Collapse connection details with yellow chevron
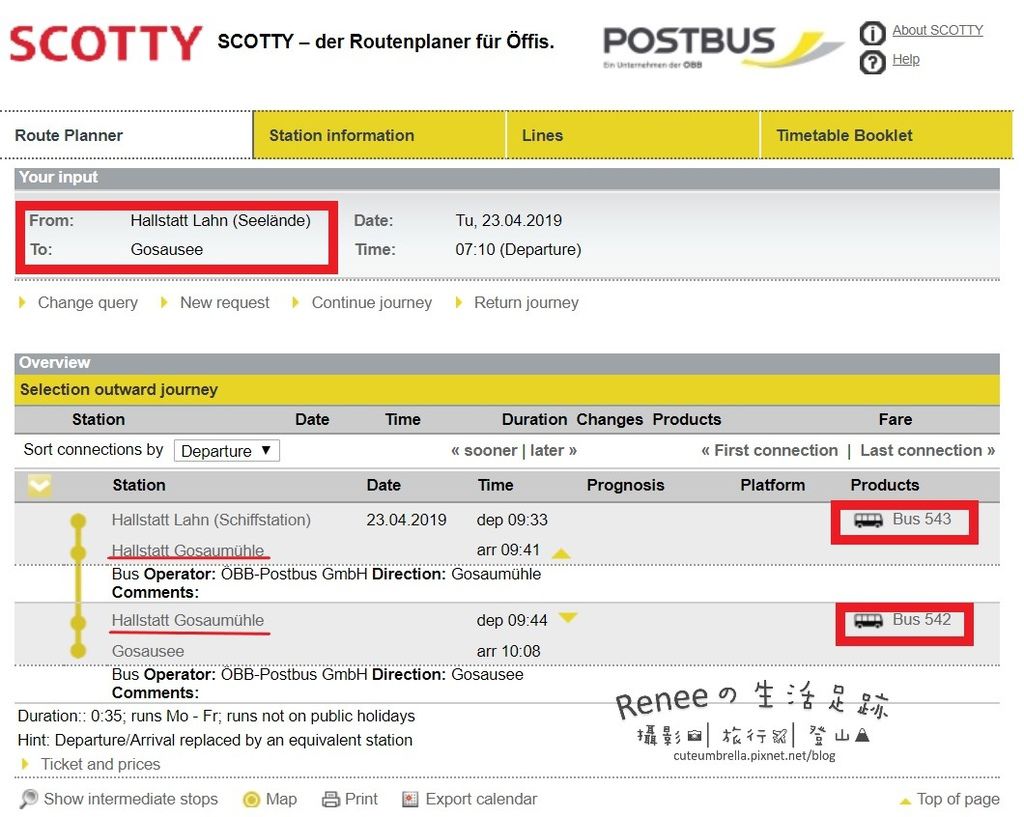The height and width of the screenshot is (817, 1024). coord(39,485)
